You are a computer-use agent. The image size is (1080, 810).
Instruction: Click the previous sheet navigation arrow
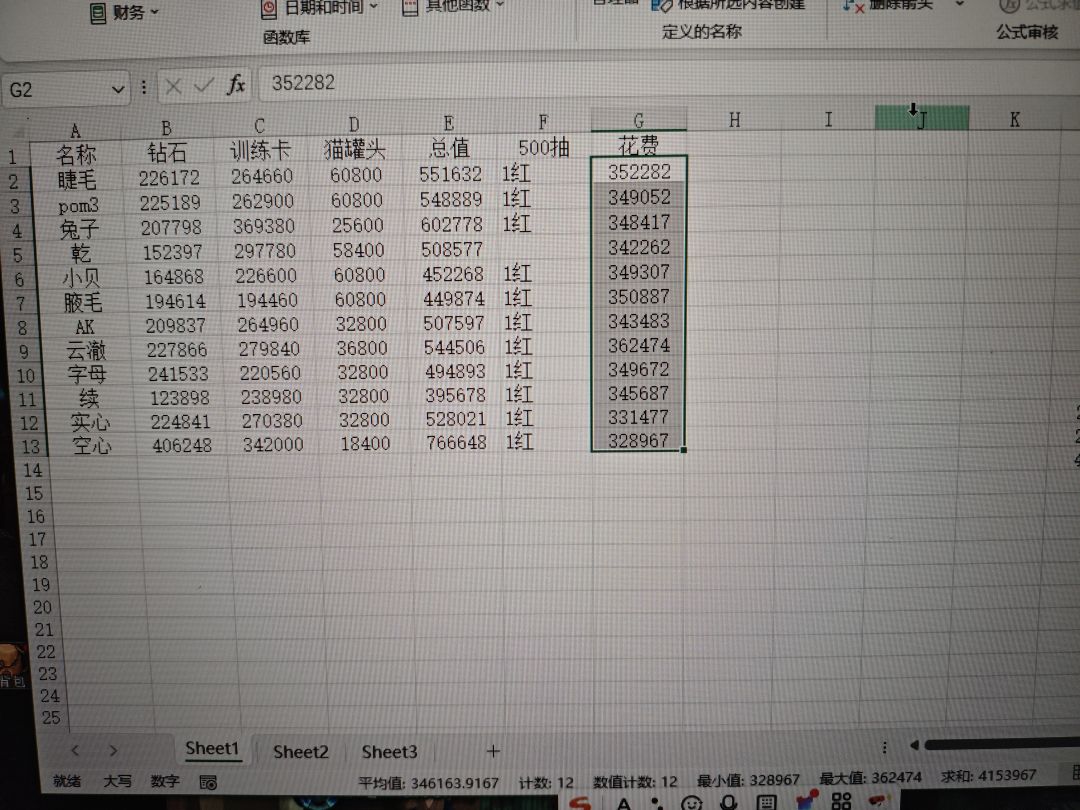(75, 748)
